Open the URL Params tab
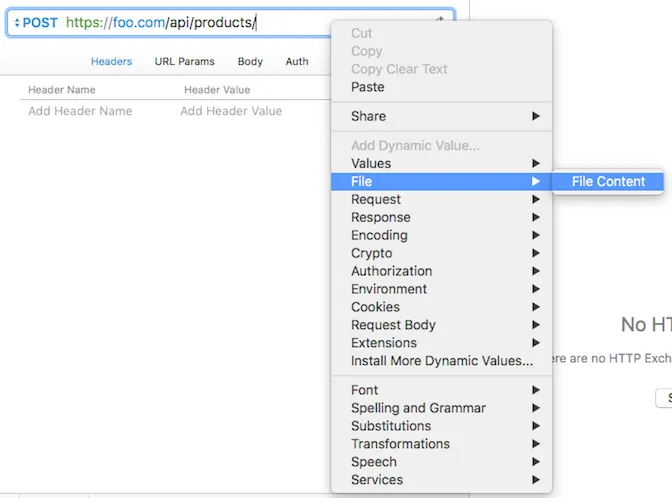The width and height of the screenshot is (672, 498). click(184, 61)
